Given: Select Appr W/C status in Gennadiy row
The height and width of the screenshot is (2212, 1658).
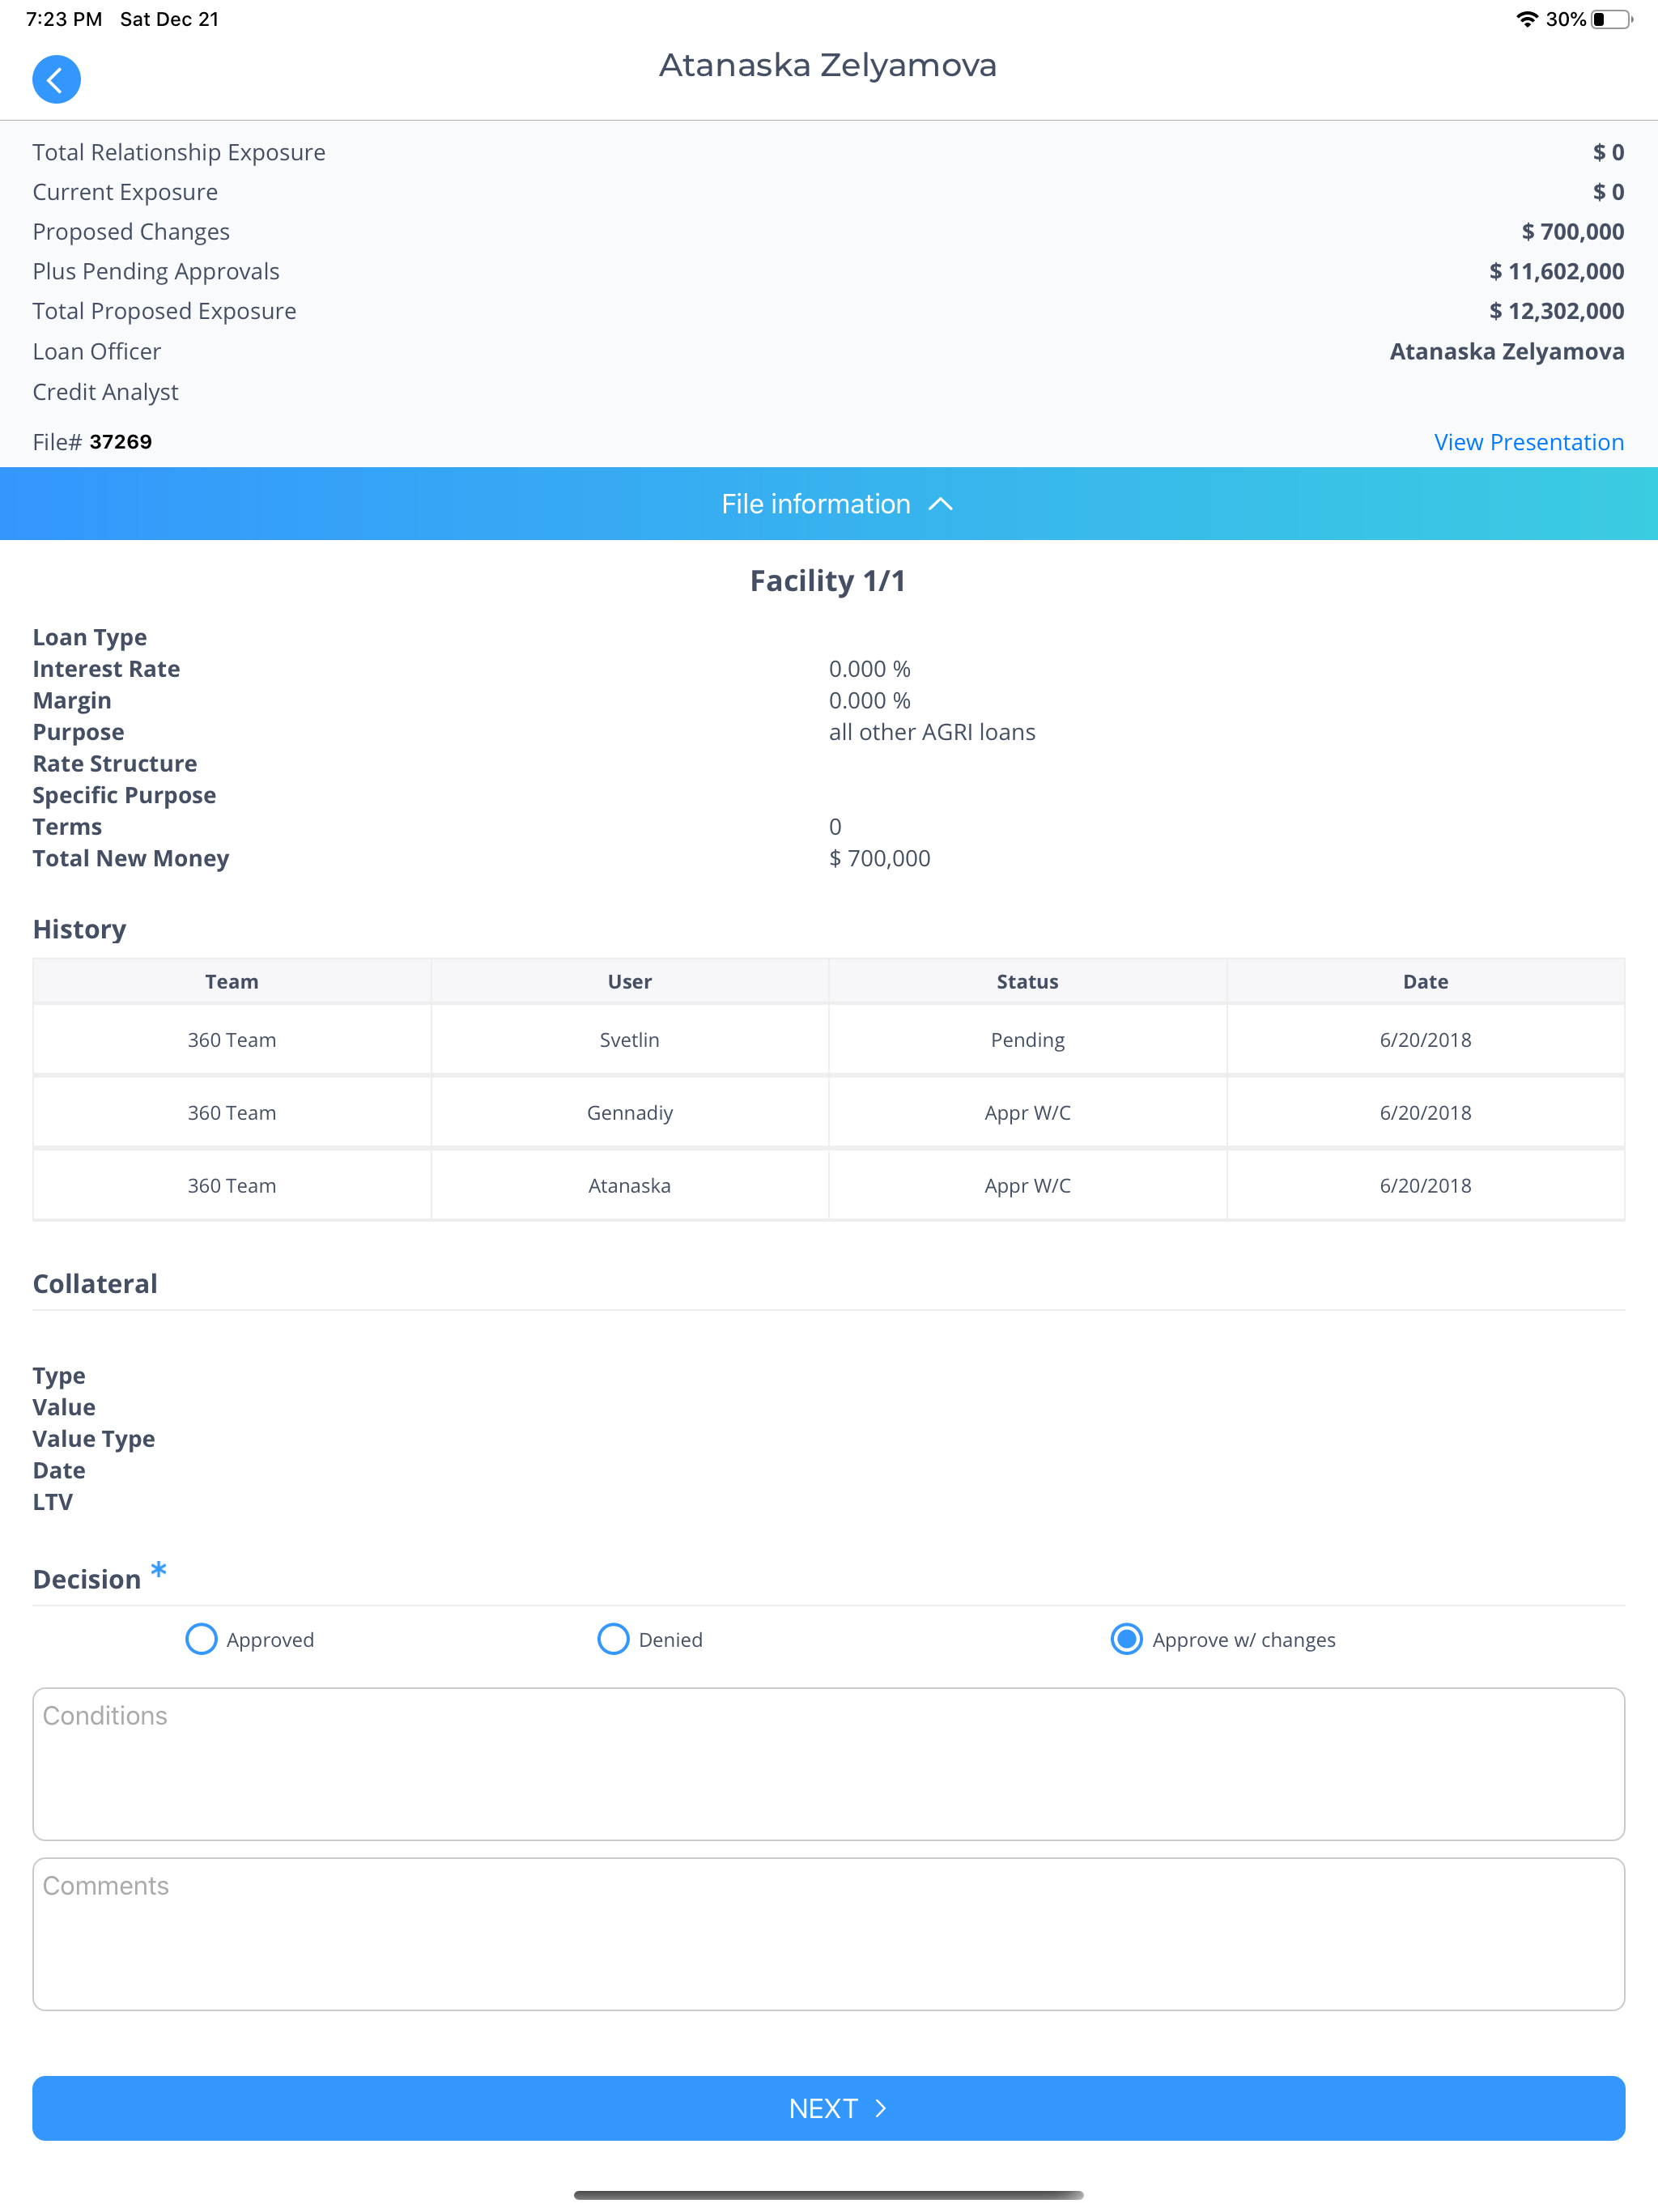Looking at the screenshot, I should pos(1028,1113).
